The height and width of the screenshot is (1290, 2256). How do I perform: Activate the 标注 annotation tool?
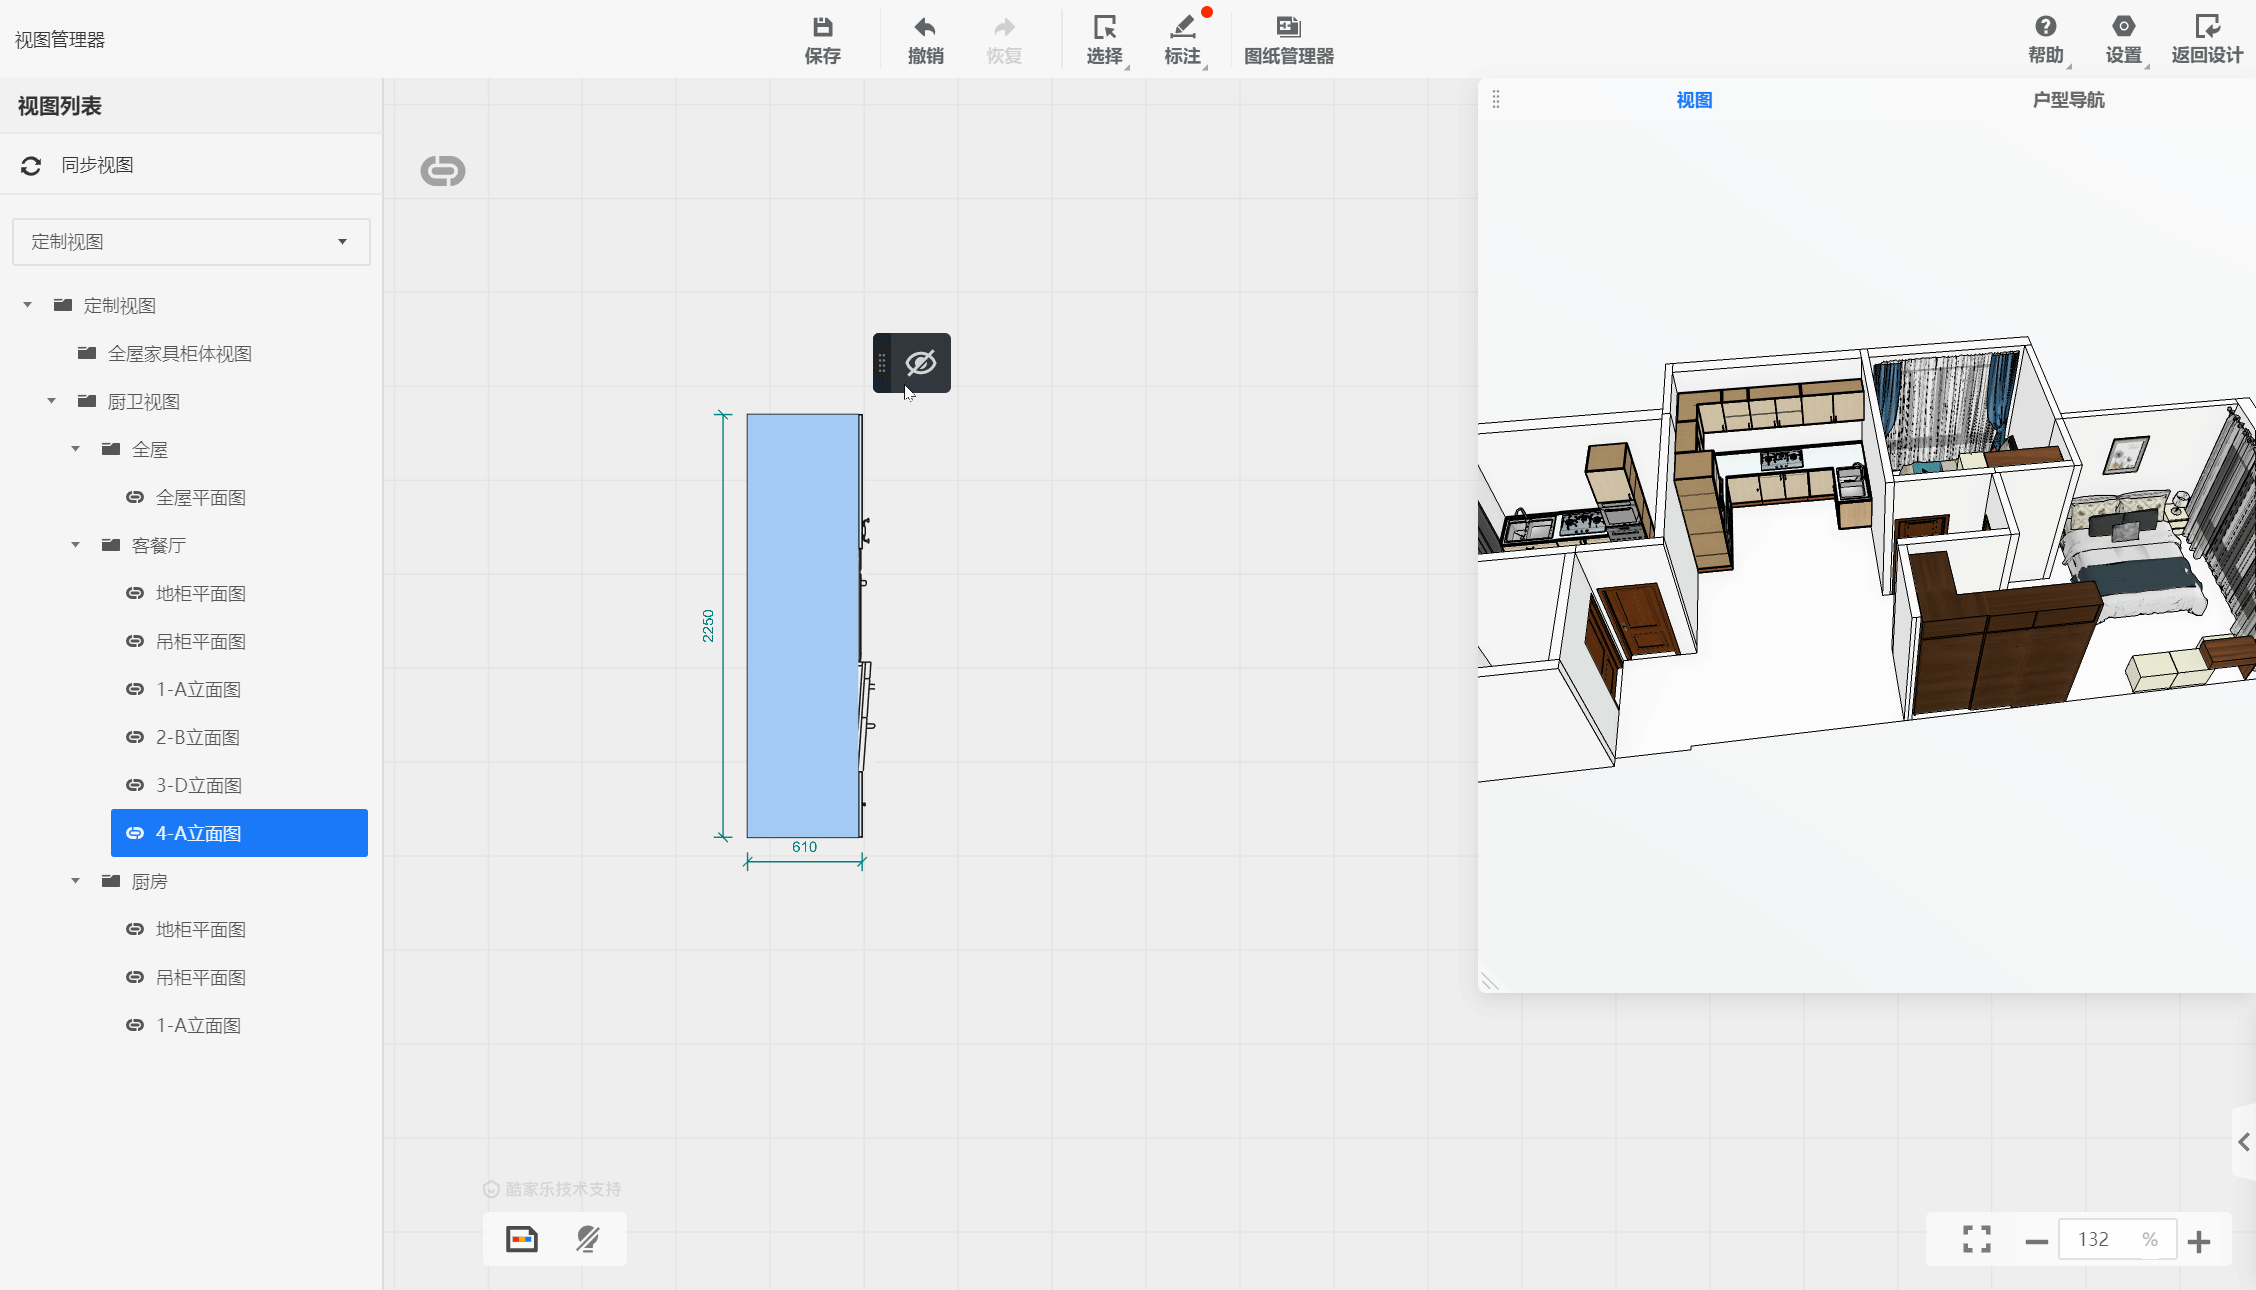click(1182, 39)
